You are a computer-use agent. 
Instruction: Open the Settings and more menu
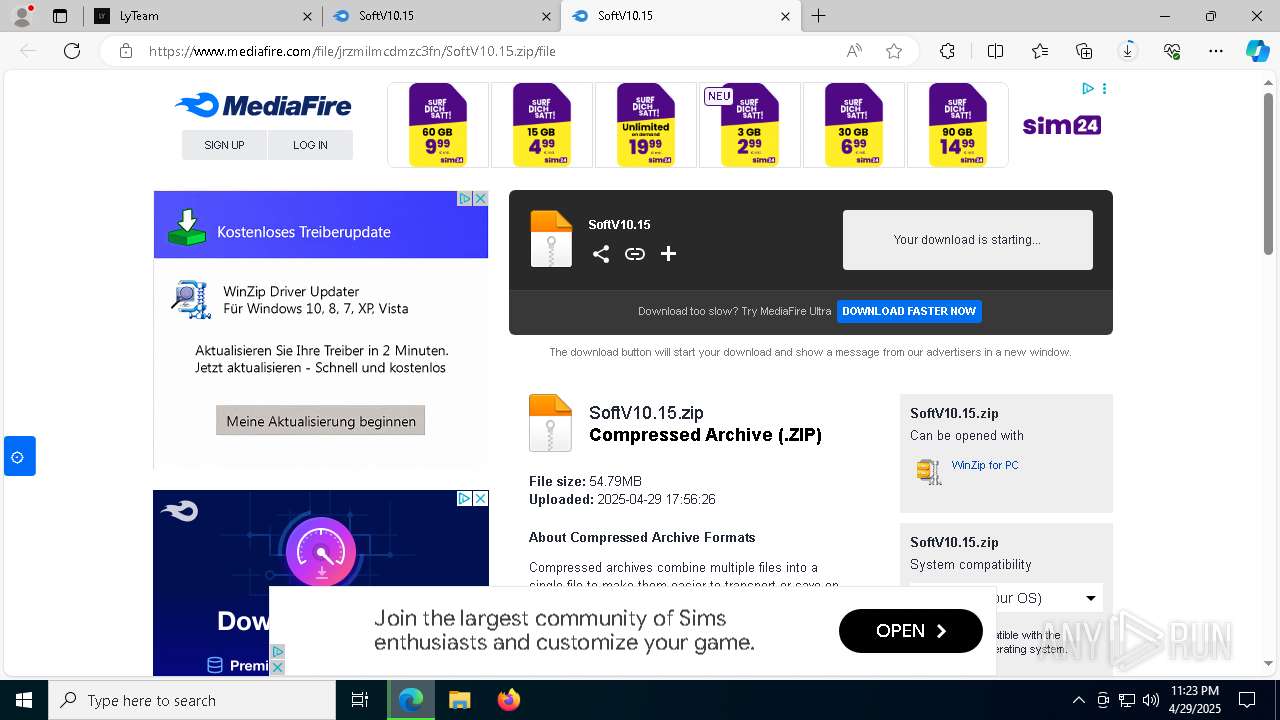point(1216,51)
